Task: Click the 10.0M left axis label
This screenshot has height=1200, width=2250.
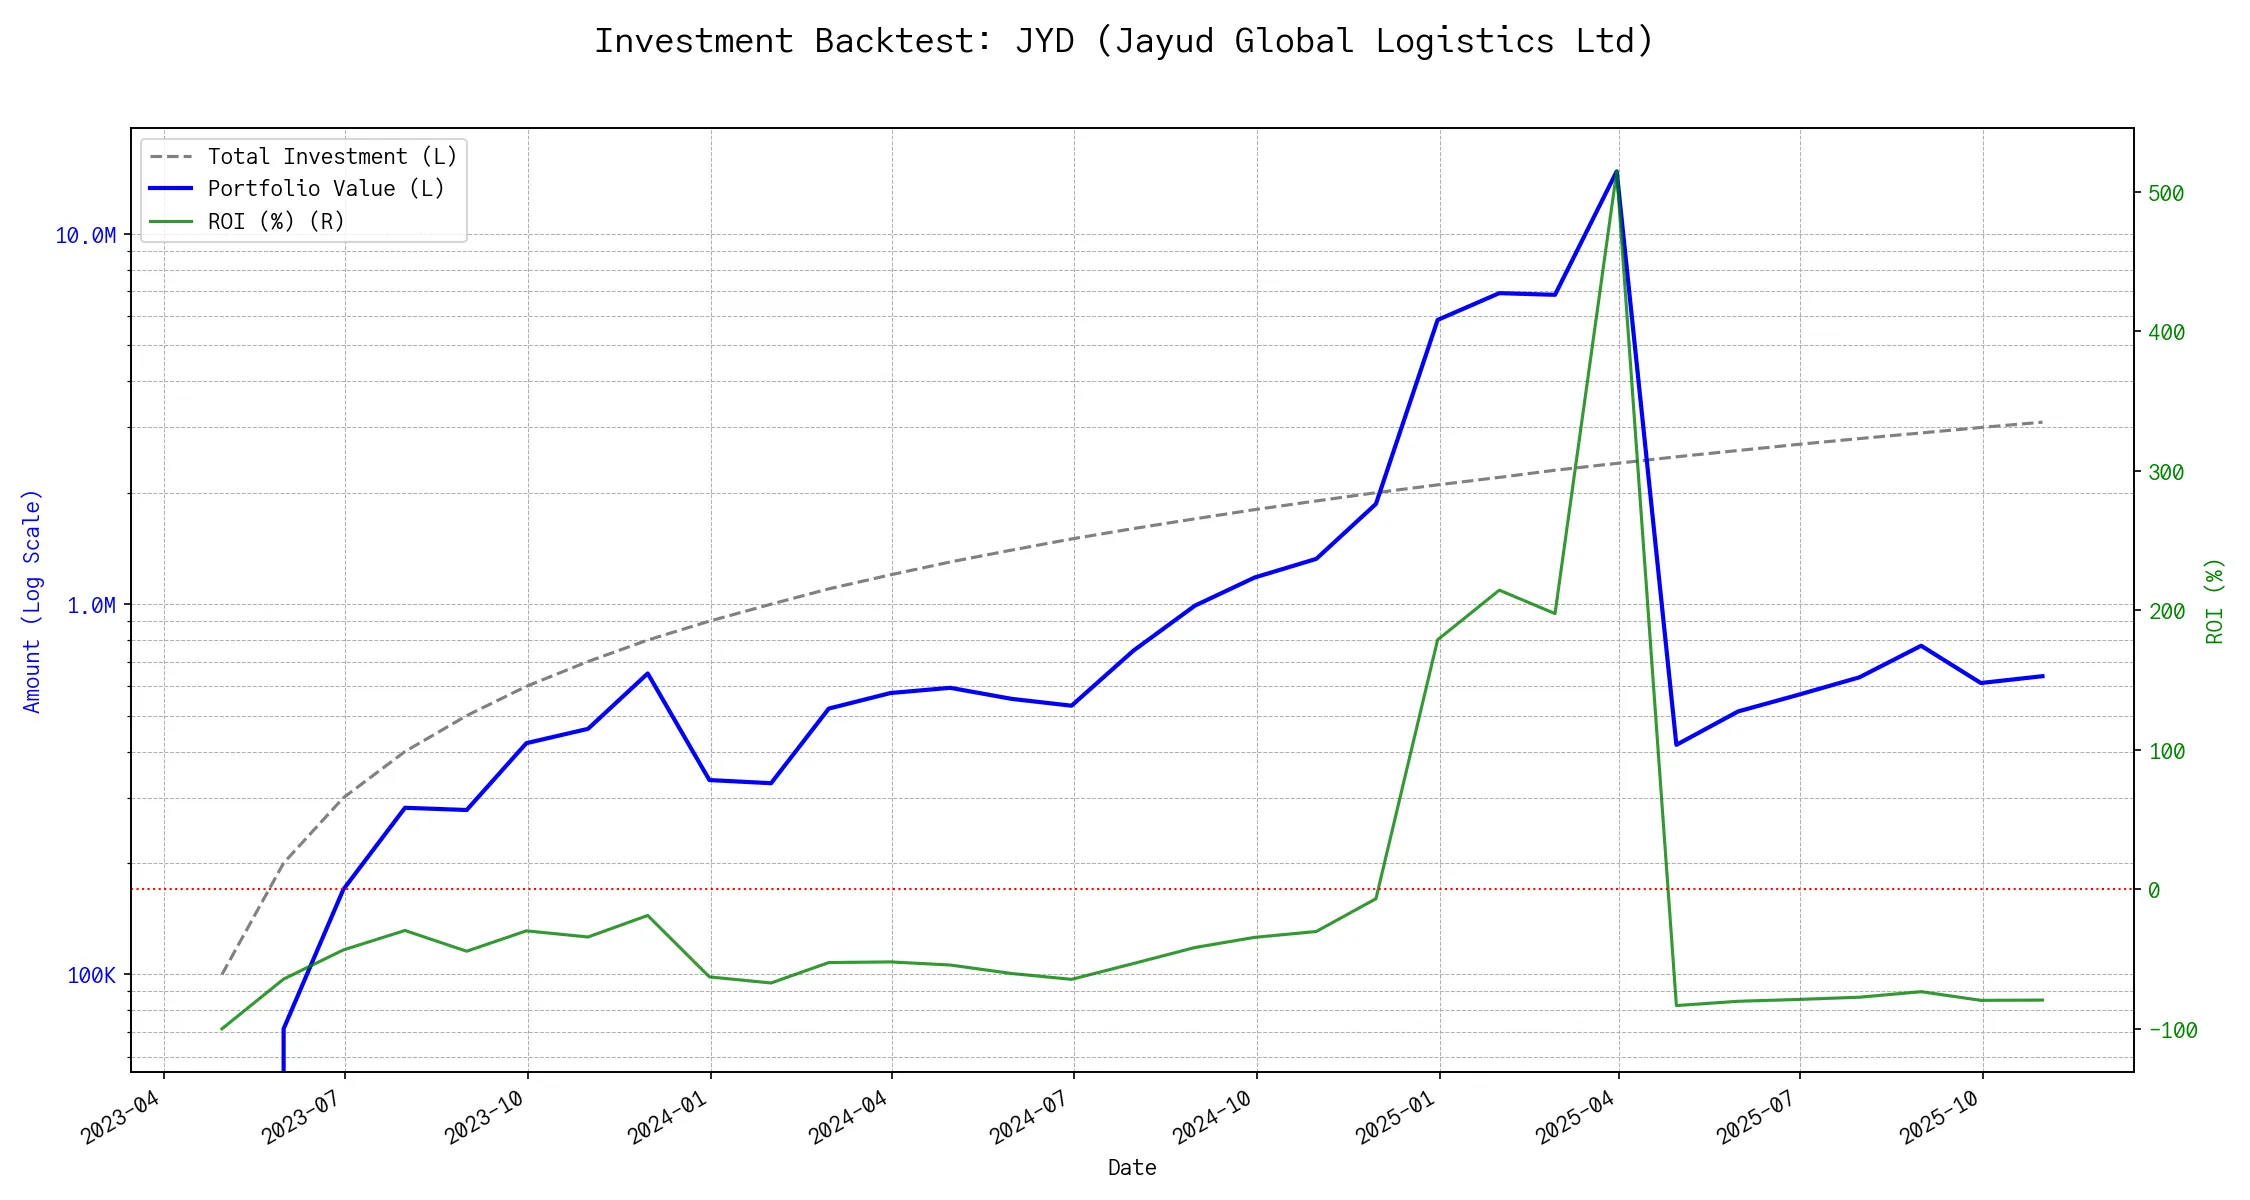Action: pos(86,236)
